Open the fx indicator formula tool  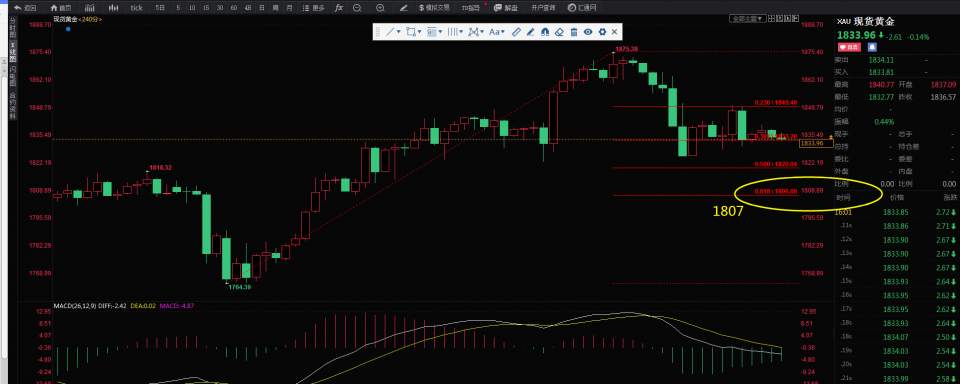coord(339,8)
